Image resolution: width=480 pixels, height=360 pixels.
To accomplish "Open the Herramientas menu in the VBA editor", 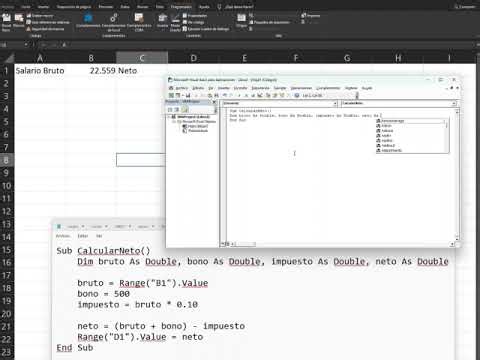I will [x=301, y=88].
